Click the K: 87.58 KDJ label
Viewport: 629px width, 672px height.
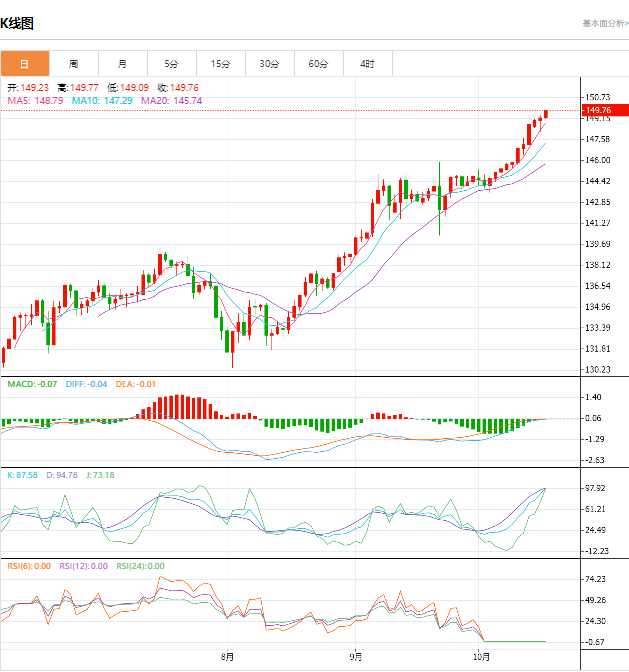pos(22,475)
